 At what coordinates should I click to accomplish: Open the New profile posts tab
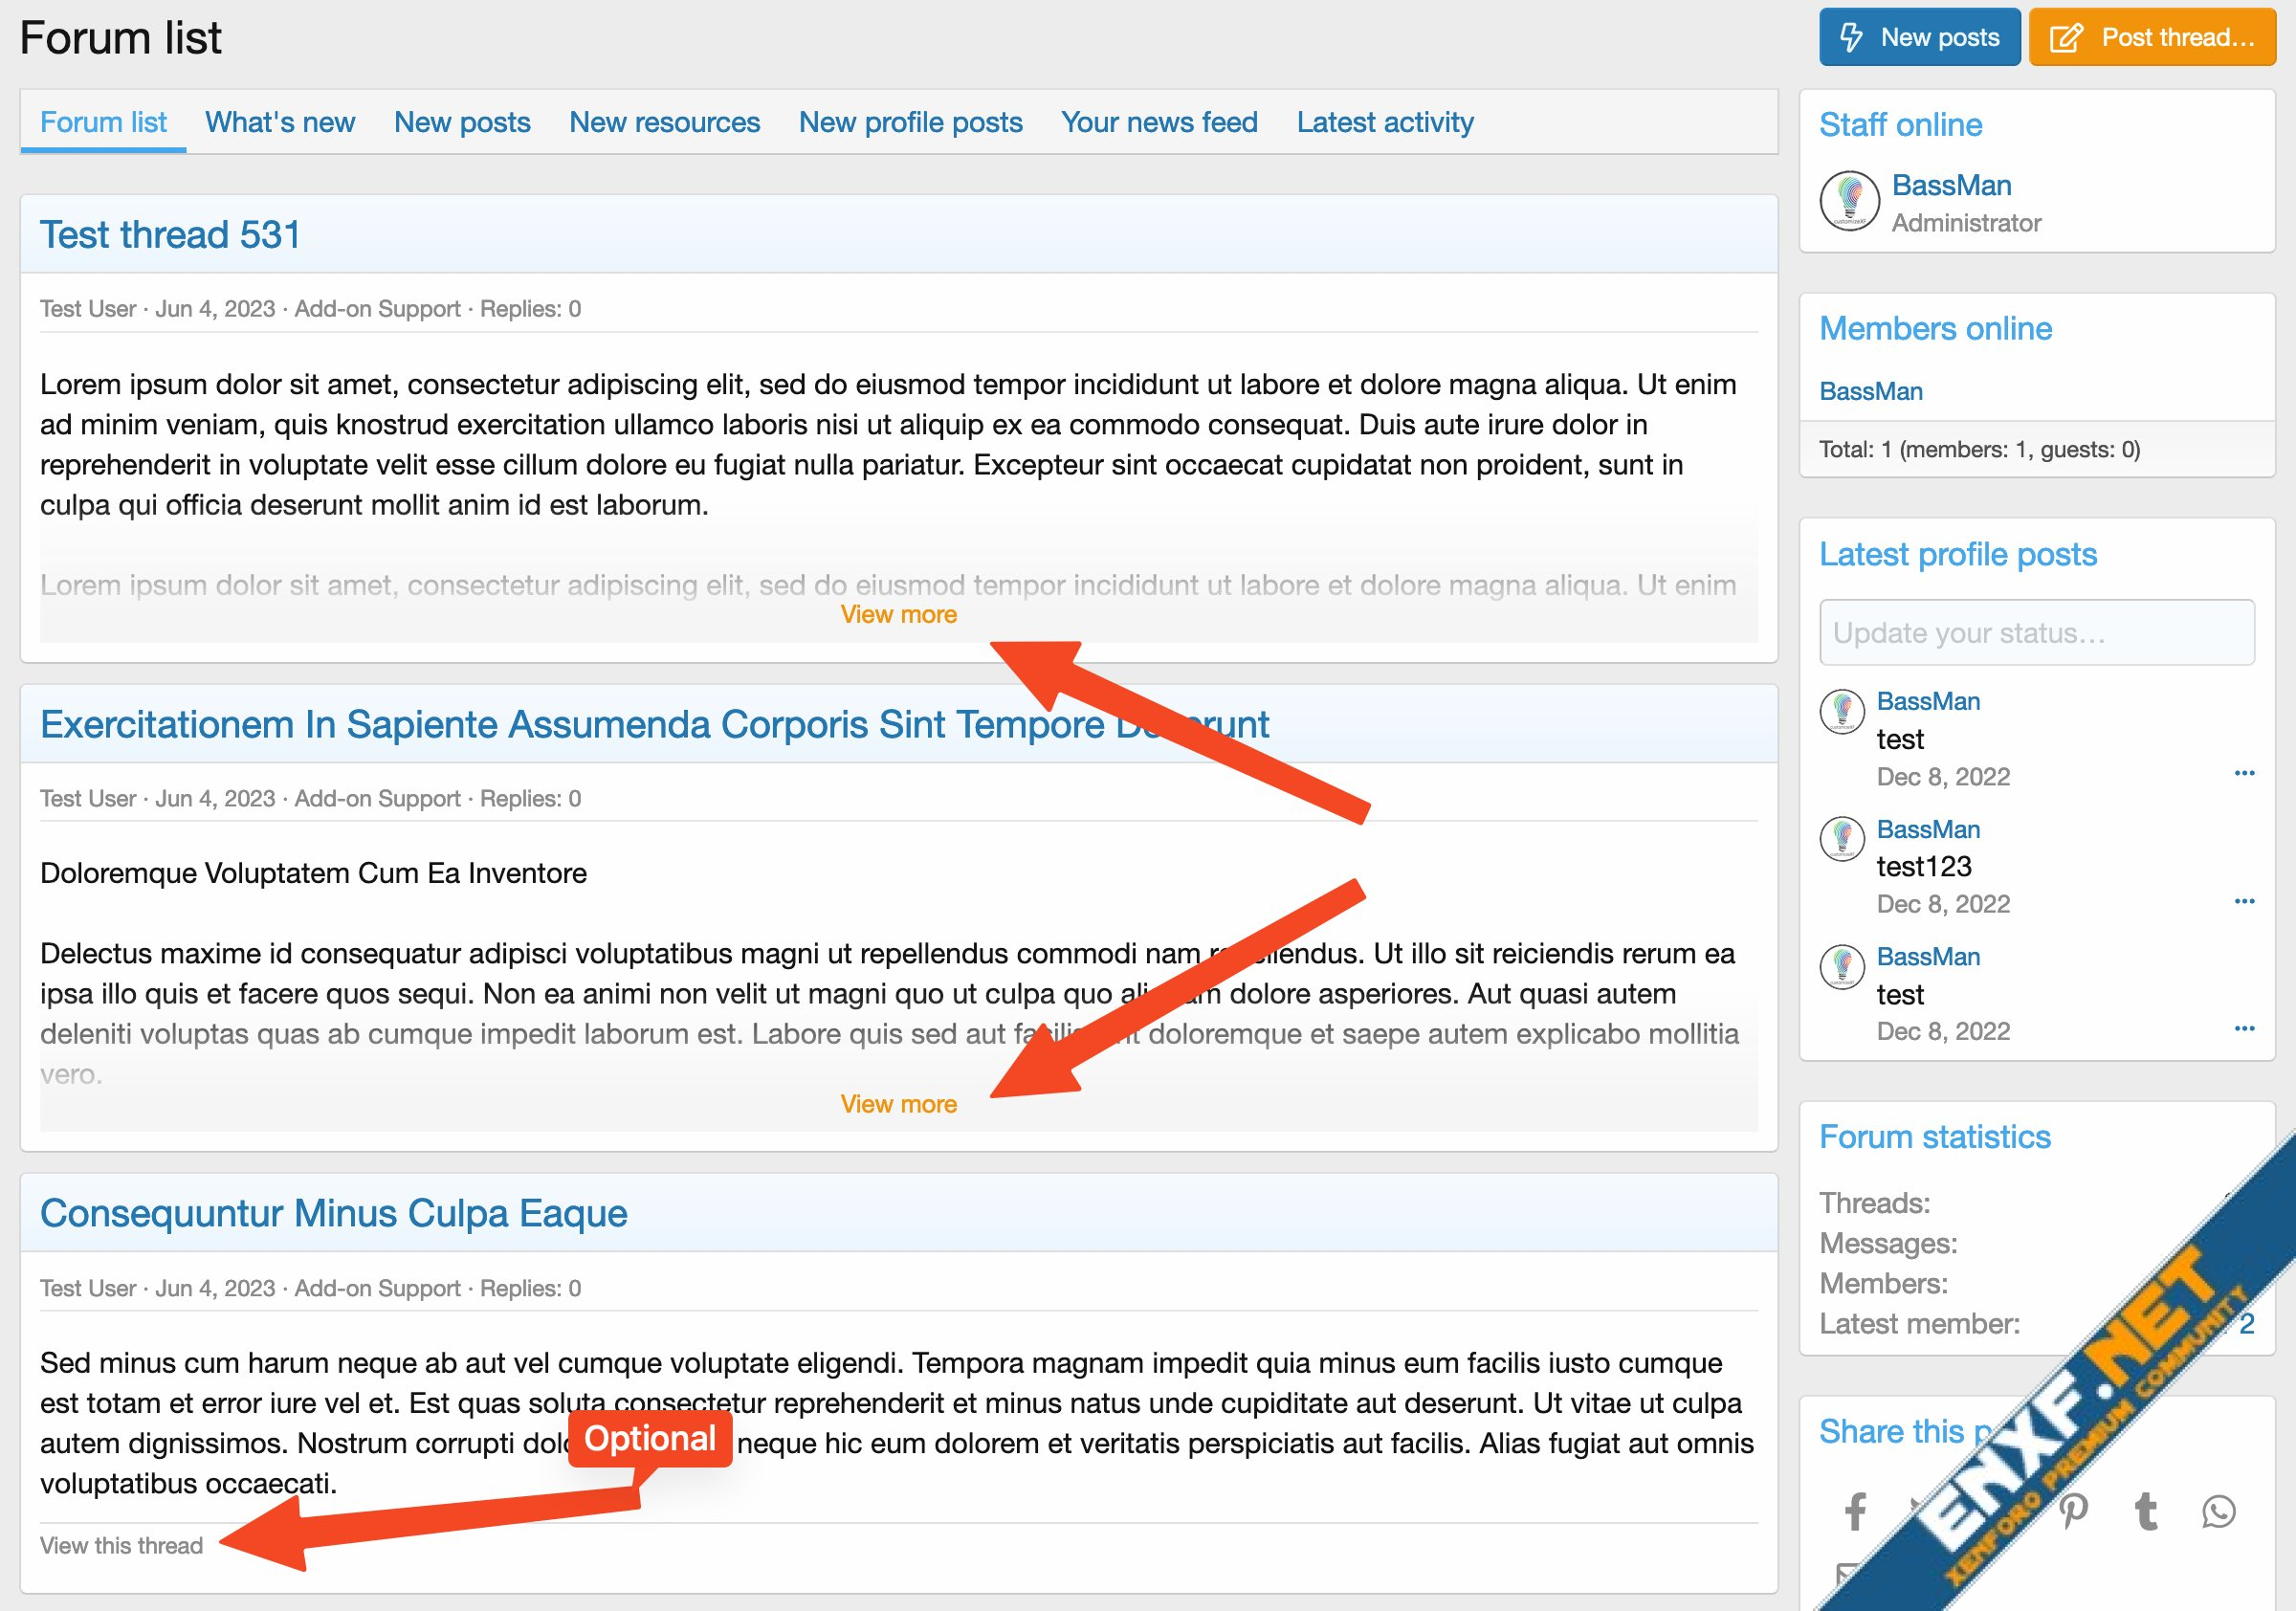tap(910, 122)
